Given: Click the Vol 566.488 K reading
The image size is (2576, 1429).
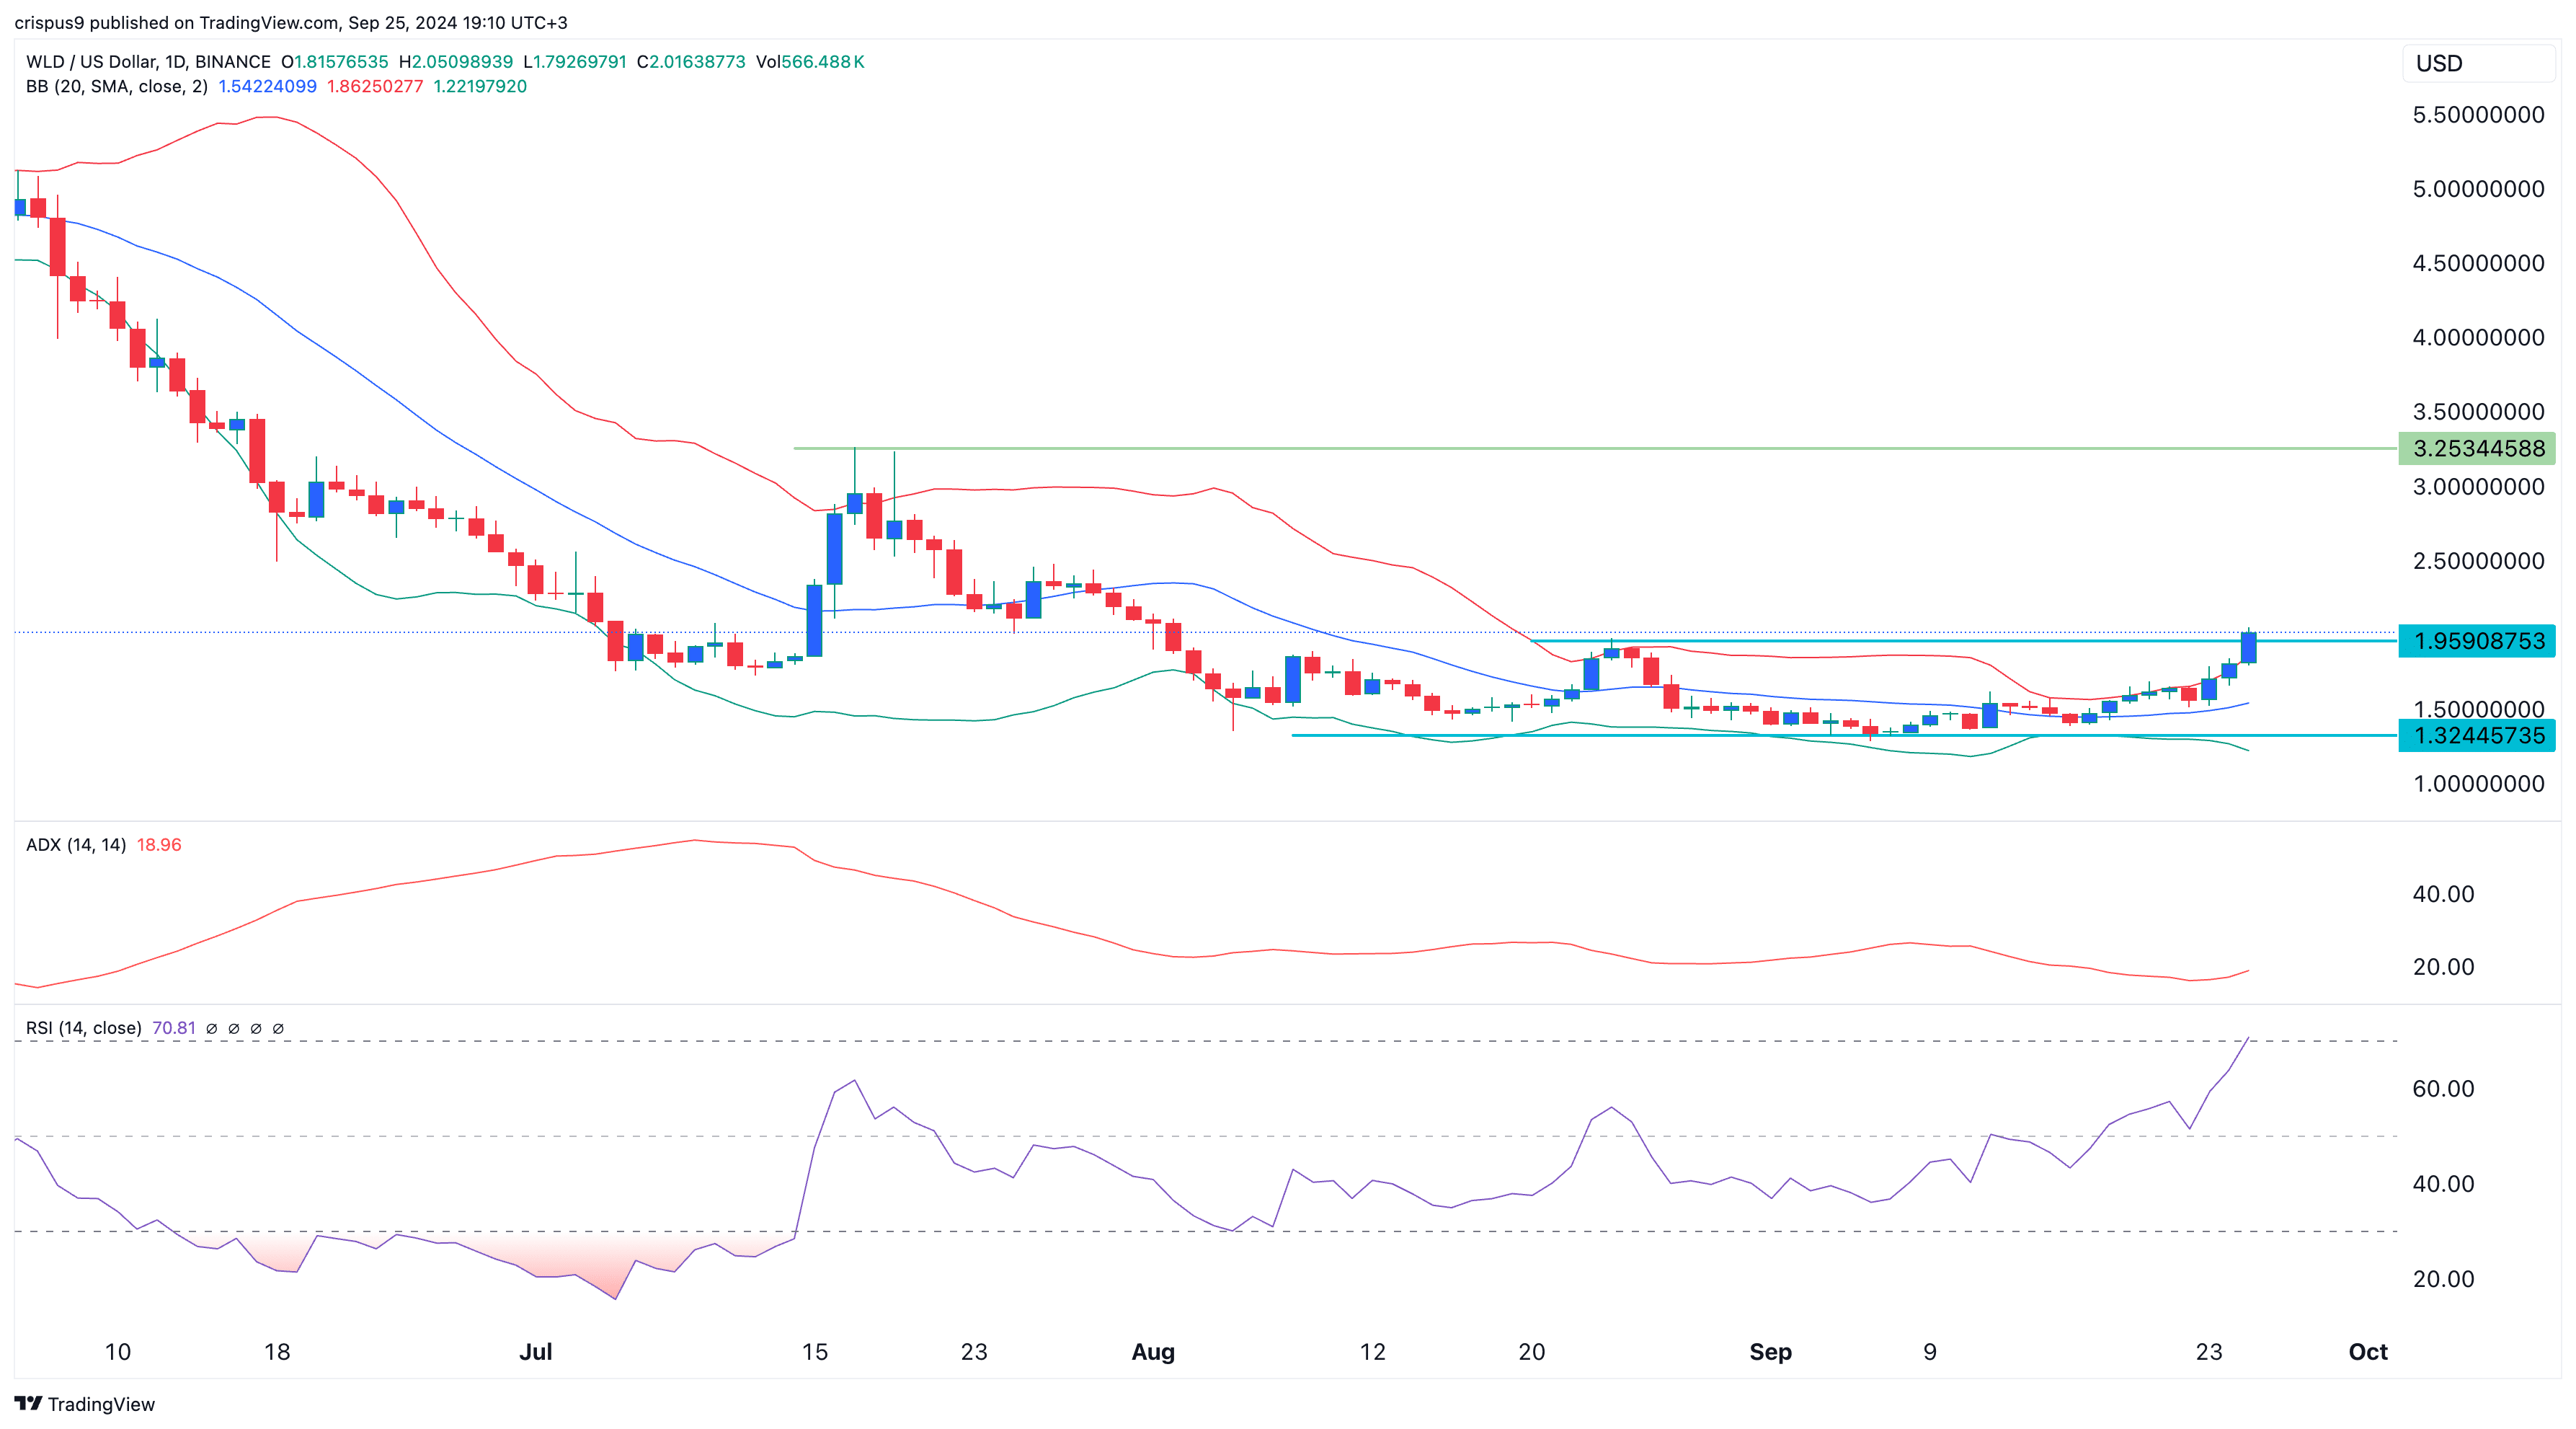Looking at the screenshot, I should [810, 62].
